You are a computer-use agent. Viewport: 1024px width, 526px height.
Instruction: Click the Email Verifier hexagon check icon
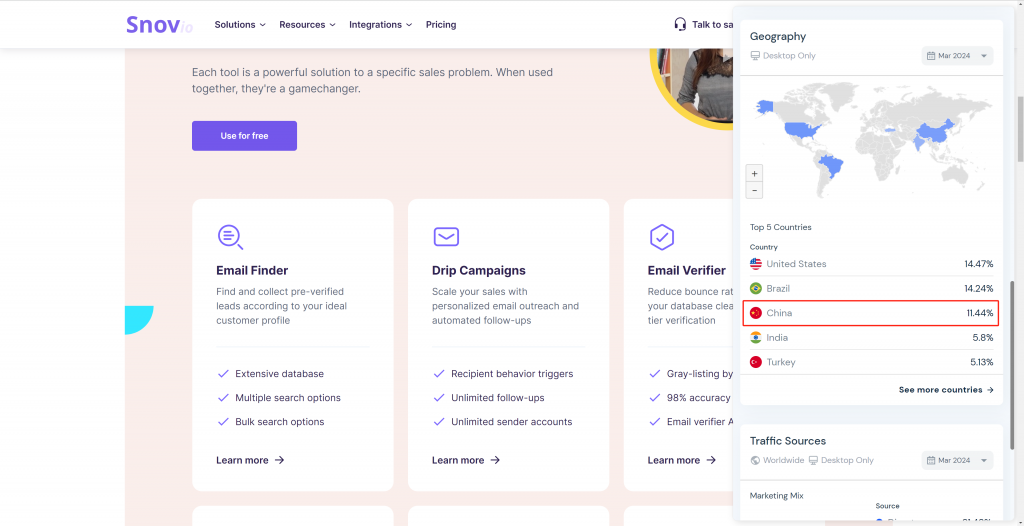tap(662, 237)
